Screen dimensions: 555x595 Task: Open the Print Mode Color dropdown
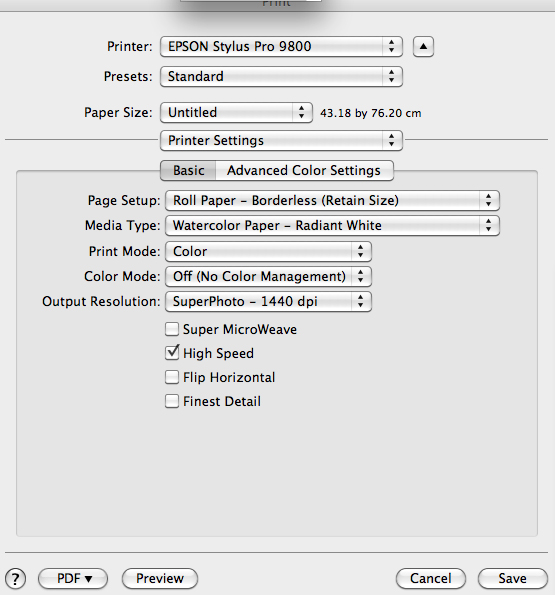pos(268,252)
